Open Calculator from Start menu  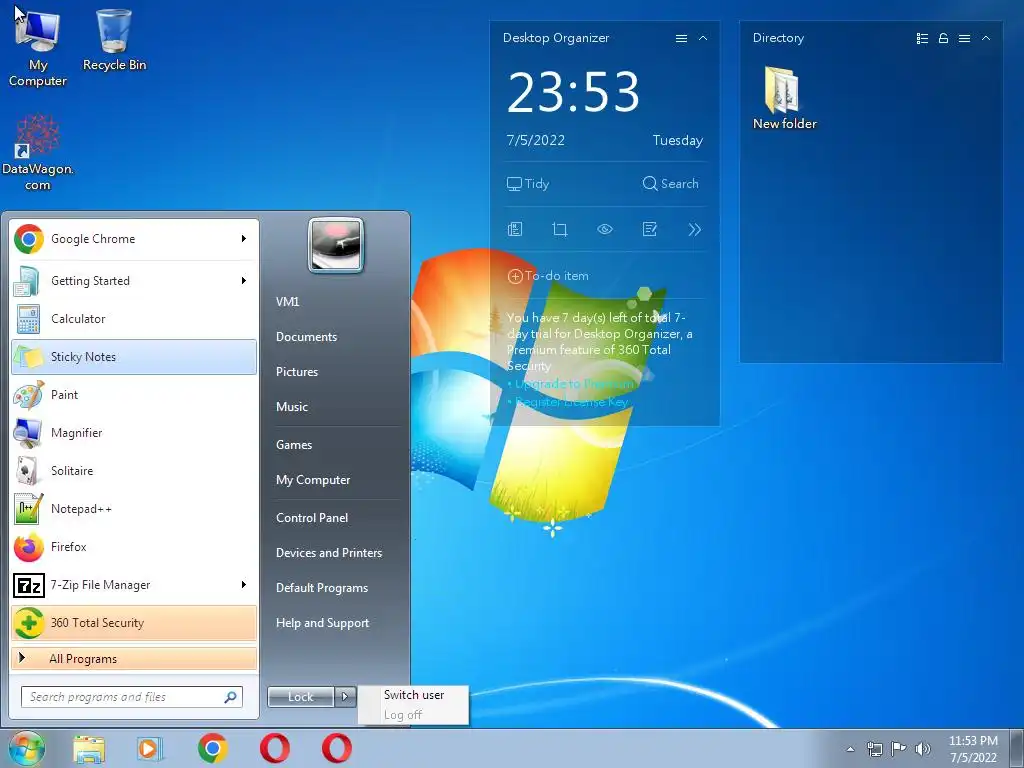point(134,319)
